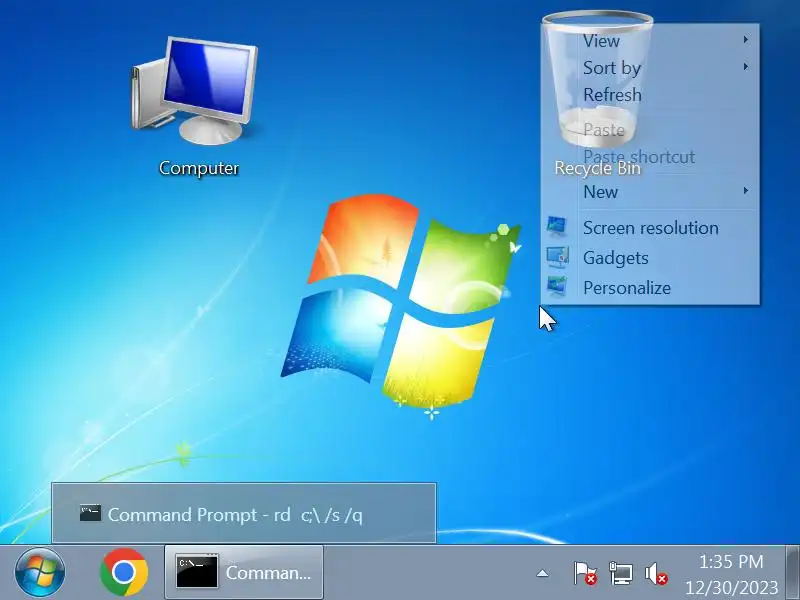This screenshot has width=800, height=600.
Task: Launch Google Chrome from the taskbar
Action: coord(124,572)
